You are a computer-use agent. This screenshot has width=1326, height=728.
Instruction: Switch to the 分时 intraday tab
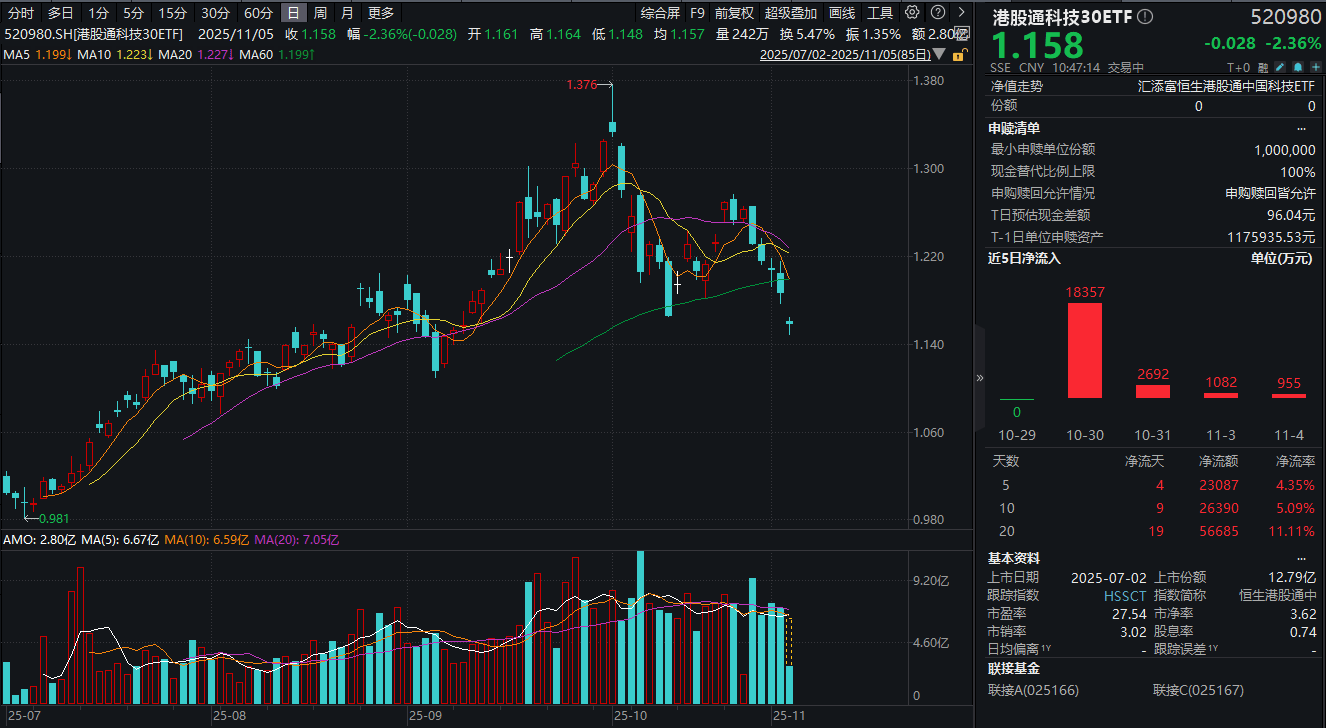[21, 13]
